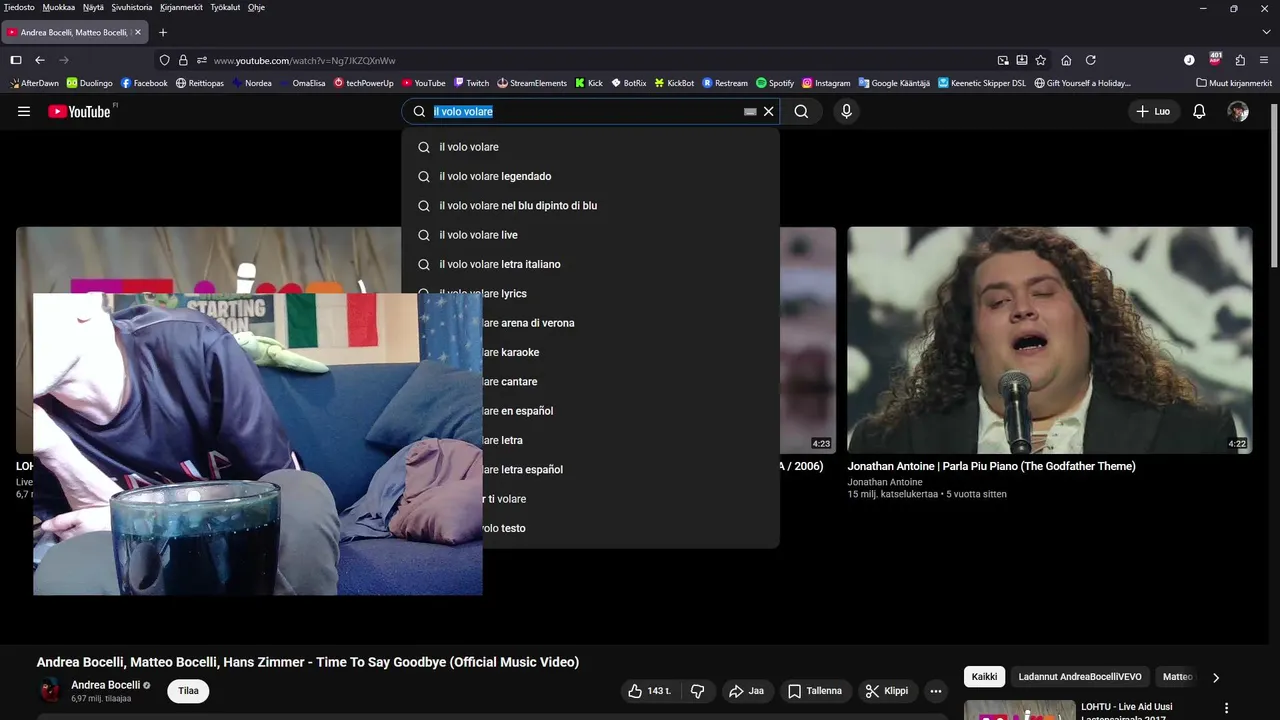This screenshot has height=720, width=1280.
Task: Open Firefox application menu
Action: pyautogui.click(x=1264, y=60)
